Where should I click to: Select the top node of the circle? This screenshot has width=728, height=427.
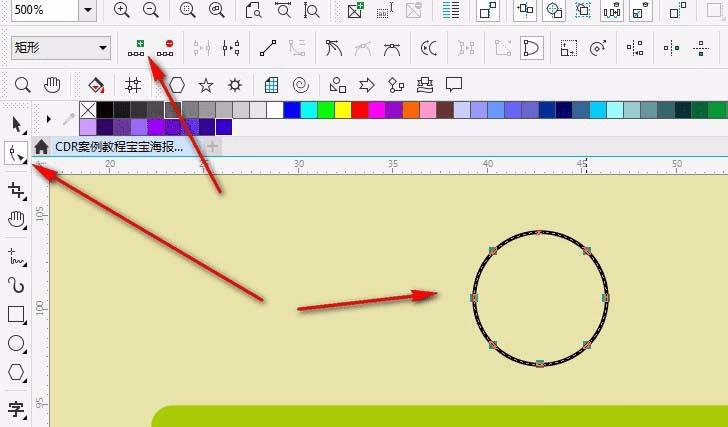(x=539, y=232)
